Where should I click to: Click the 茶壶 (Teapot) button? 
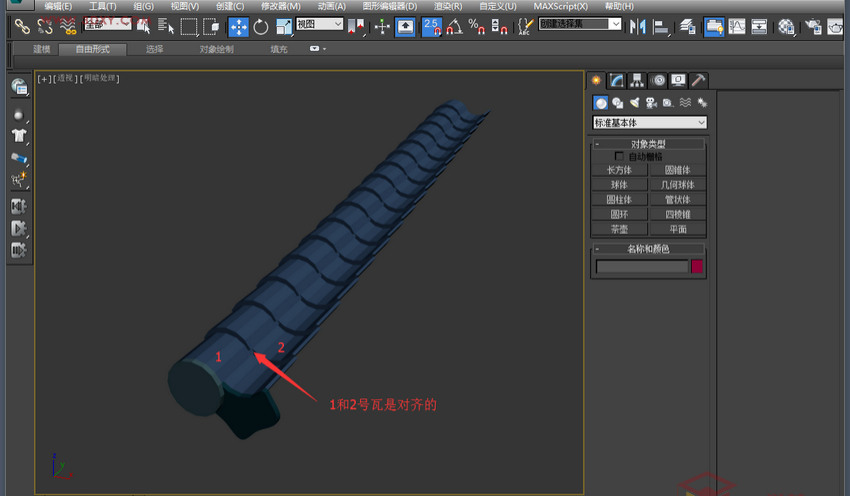tap(619, 229)
